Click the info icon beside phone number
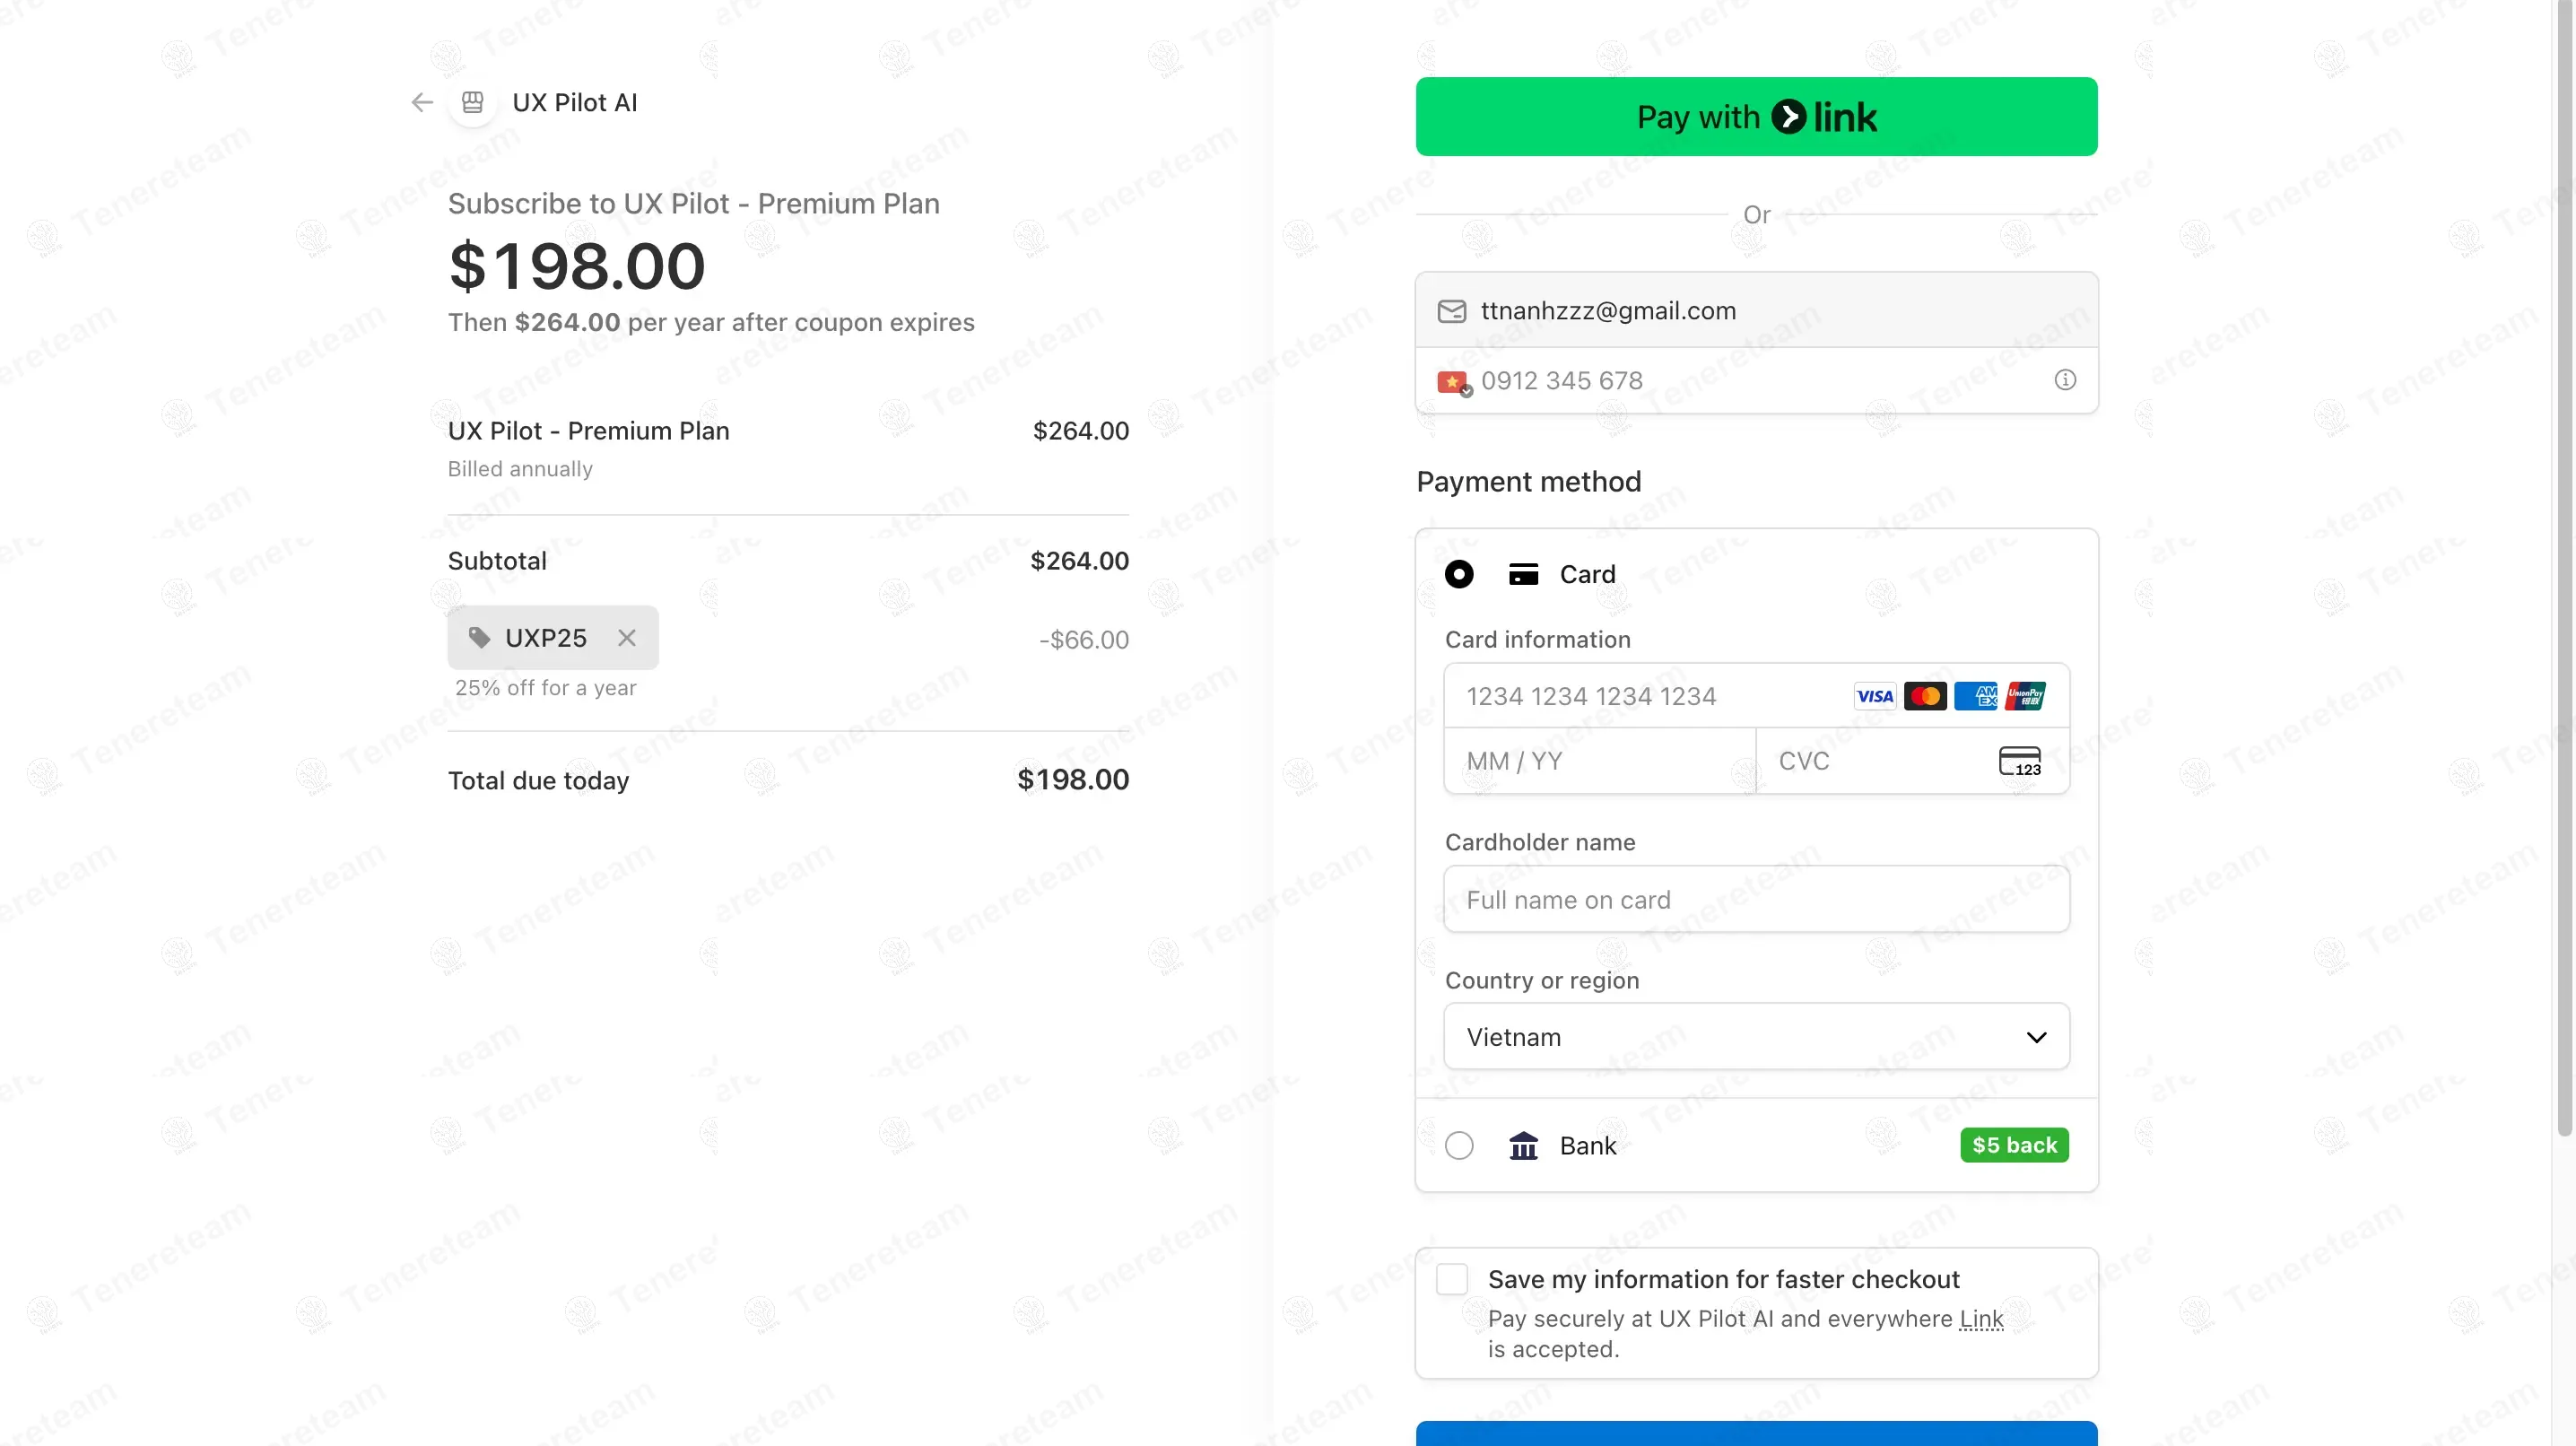Image resolution: width=2576 pixels, height=1446 pixels. click(x=2065, y=379)
